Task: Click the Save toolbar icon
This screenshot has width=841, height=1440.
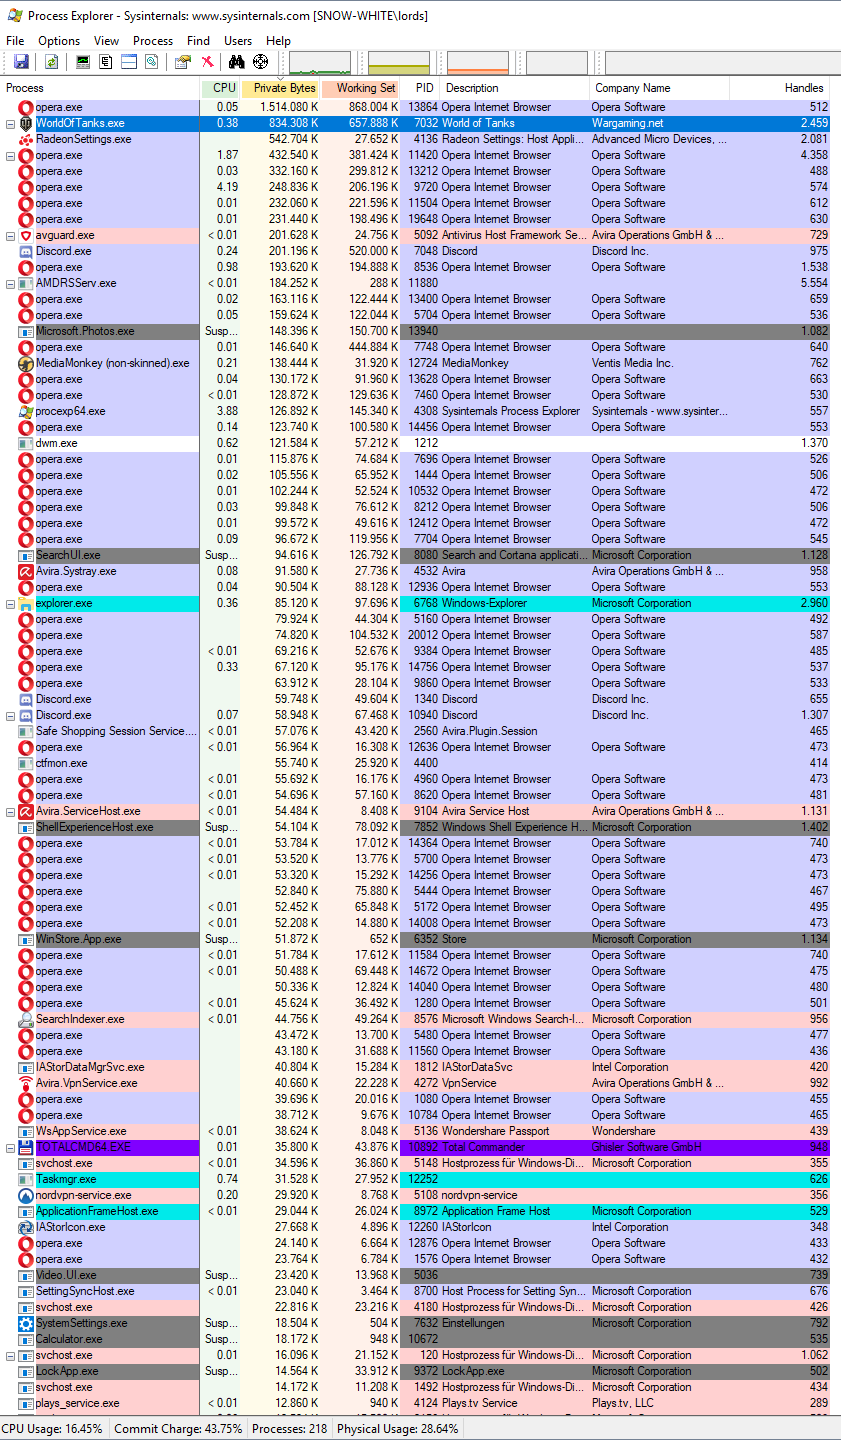Action: [x=21, y=62]
